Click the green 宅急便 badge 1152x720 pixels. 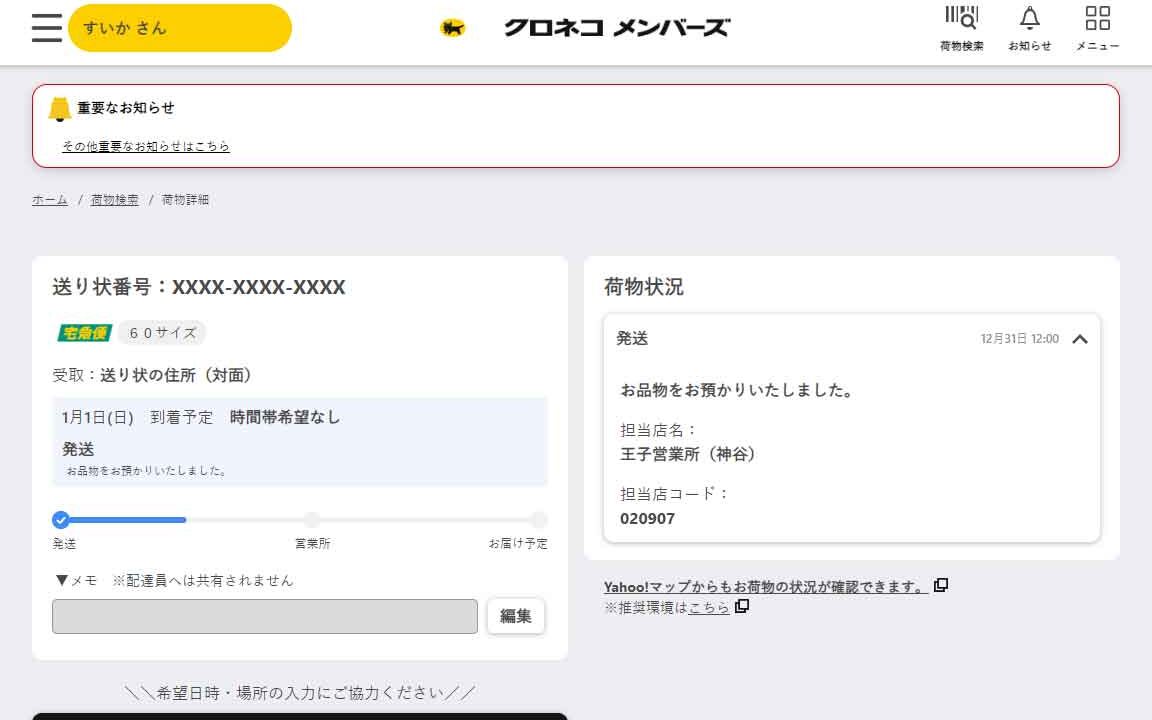tap(84, 333)
